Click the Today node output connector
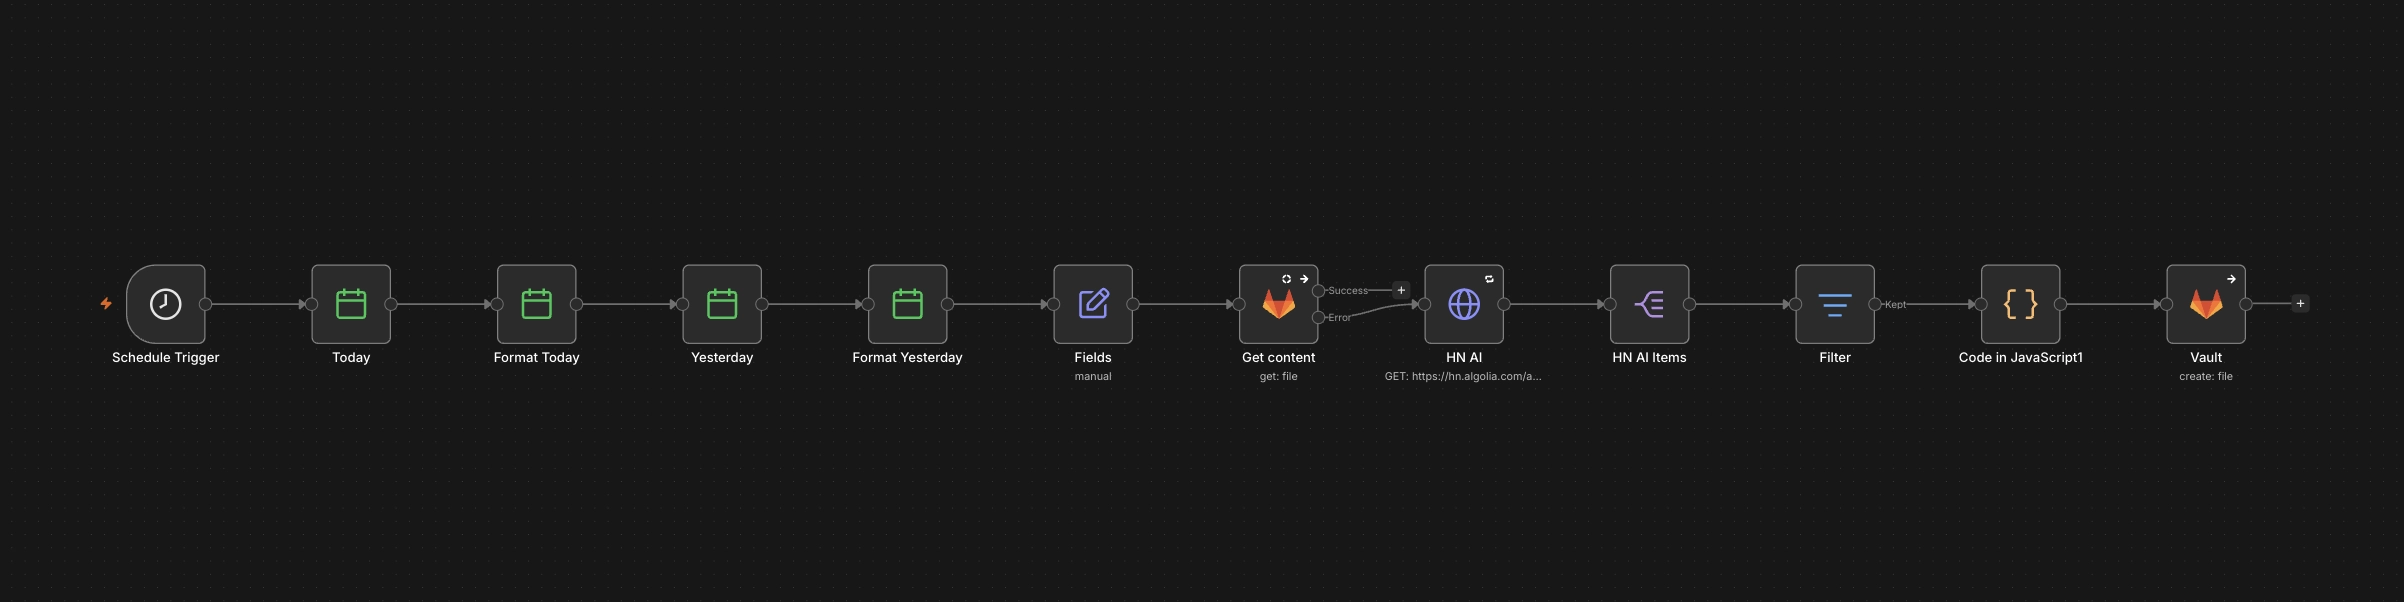 tap(391, 304)
